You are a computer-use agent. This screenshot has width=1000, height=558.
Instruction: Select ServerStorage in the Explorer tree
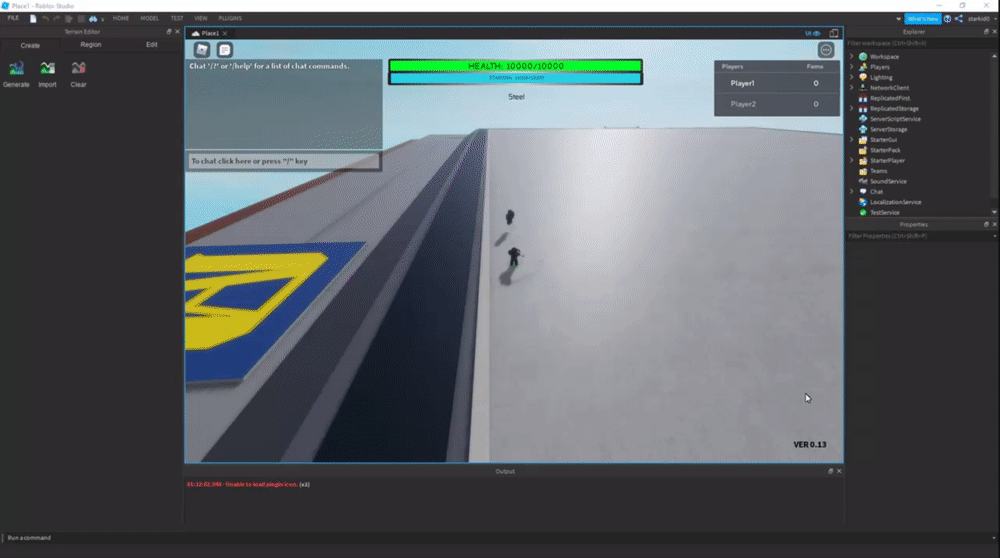coord(888,129)
